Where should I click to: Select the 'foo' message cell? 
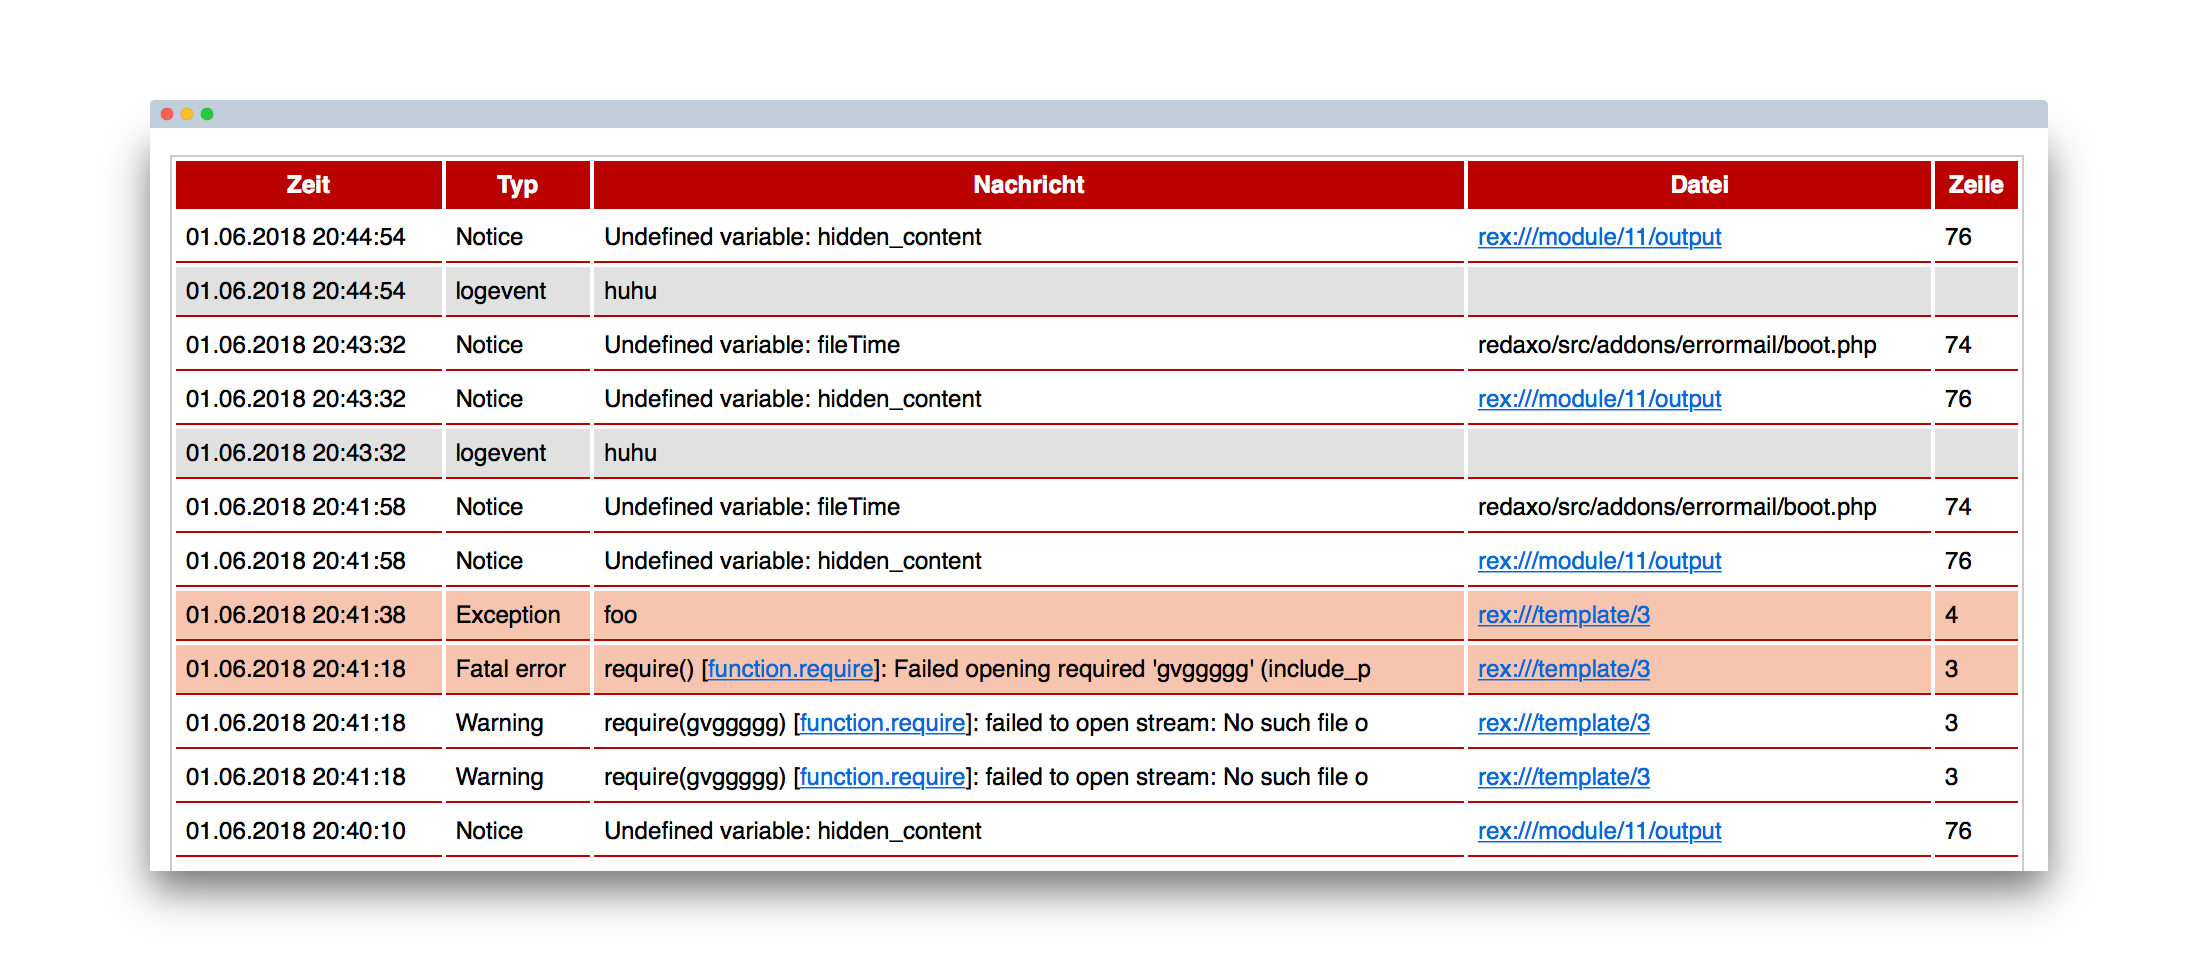(x=1028, y=615)
